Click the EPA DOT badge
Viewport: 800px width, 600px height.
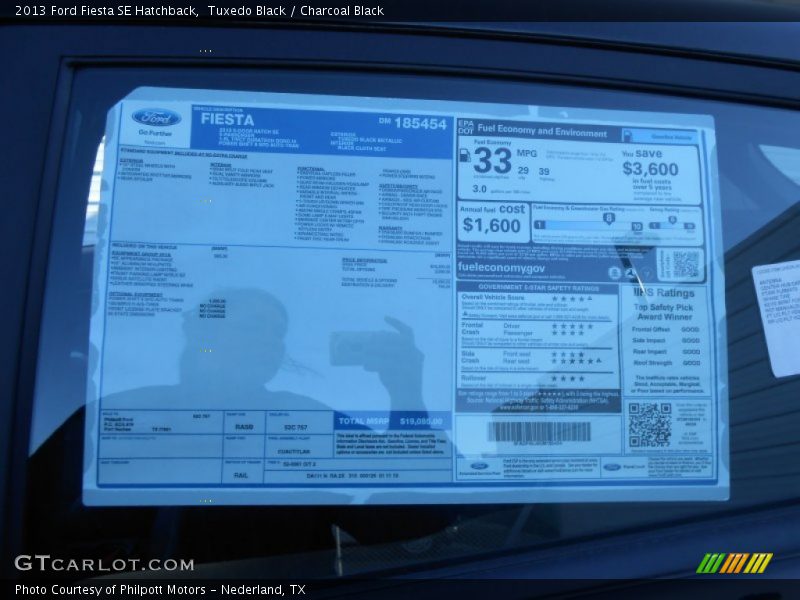pyautogui.click(x=466, y=127)
